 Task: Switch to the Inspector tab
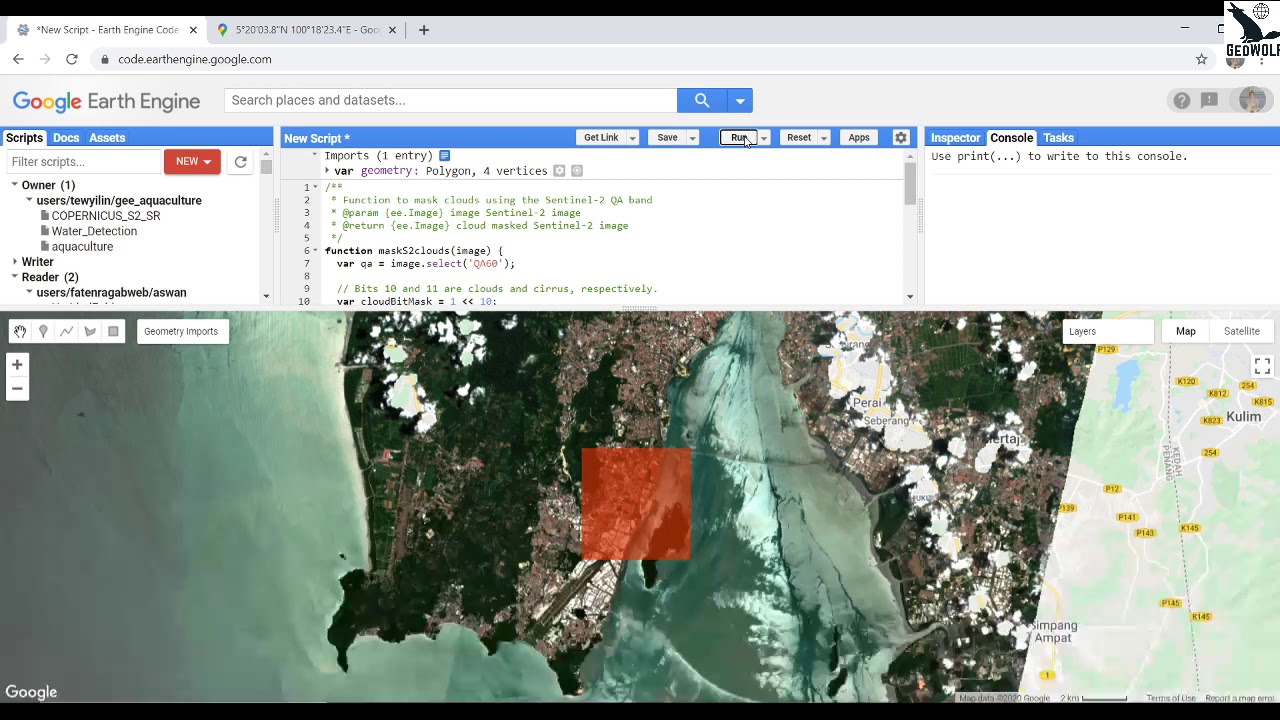[955, 138]
